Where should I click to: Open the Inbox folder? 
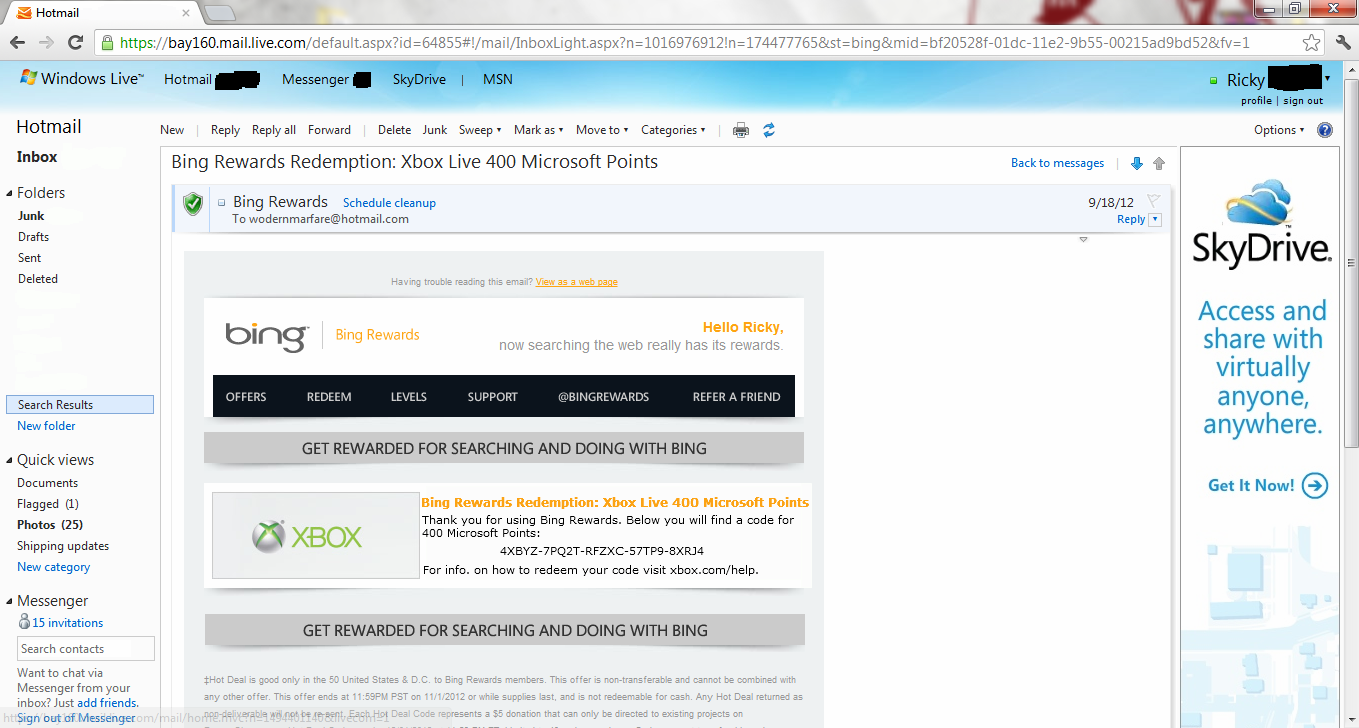coord(37,157)
